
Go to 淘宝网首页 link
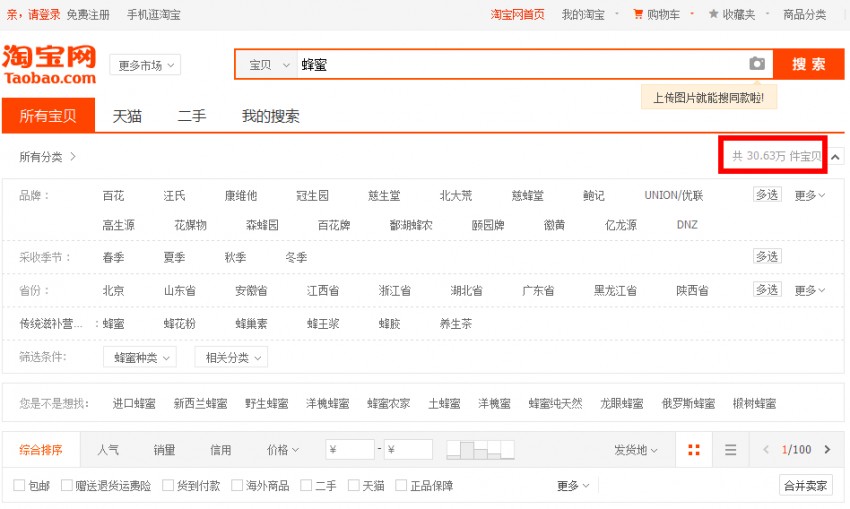click(x=517, y=14)
